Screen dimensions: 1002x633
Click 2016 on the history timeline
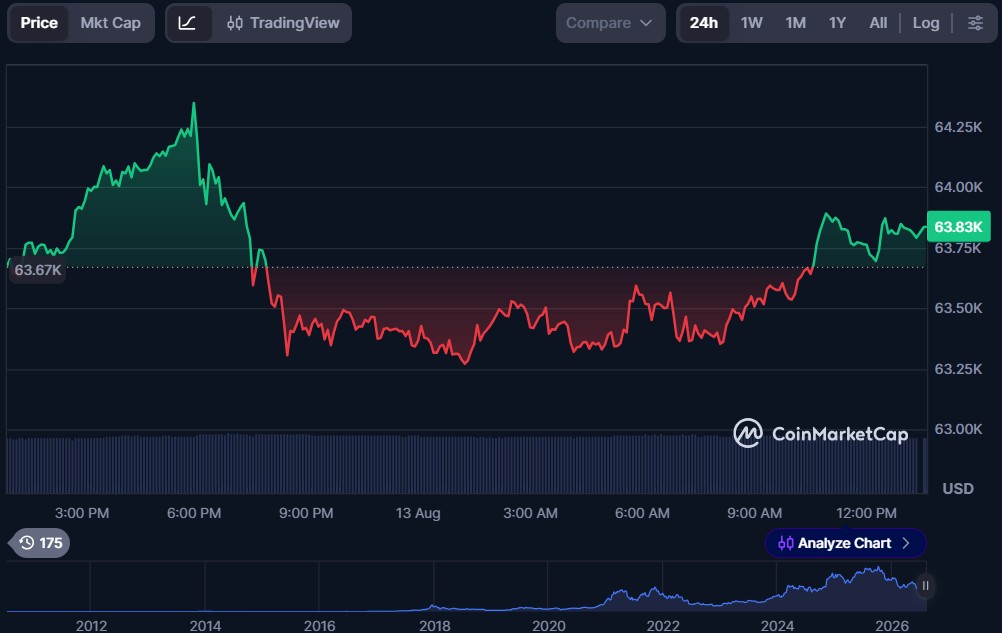(320, 625)
